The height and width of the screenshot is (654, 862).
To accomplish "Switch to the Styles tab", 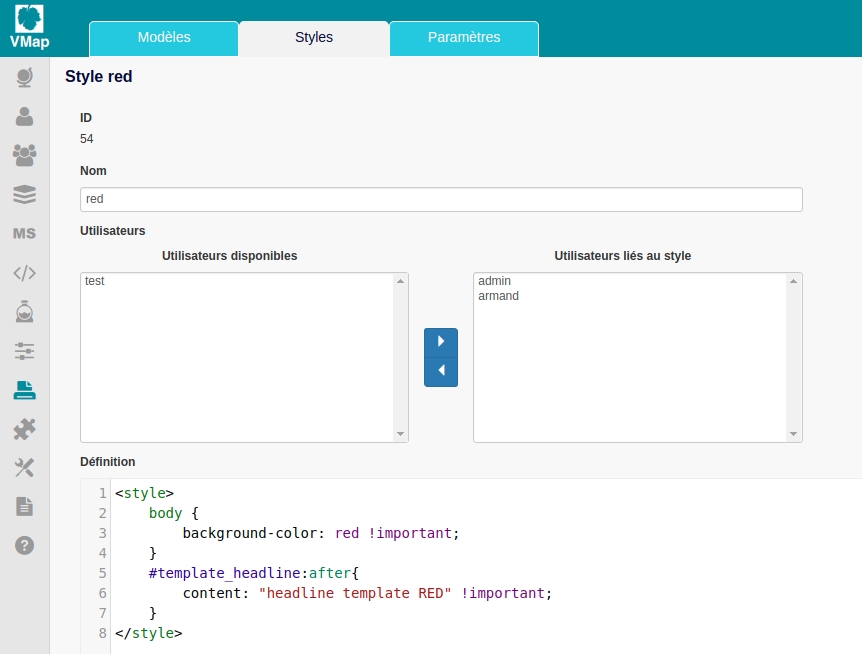I will click(x=314, y=38).
